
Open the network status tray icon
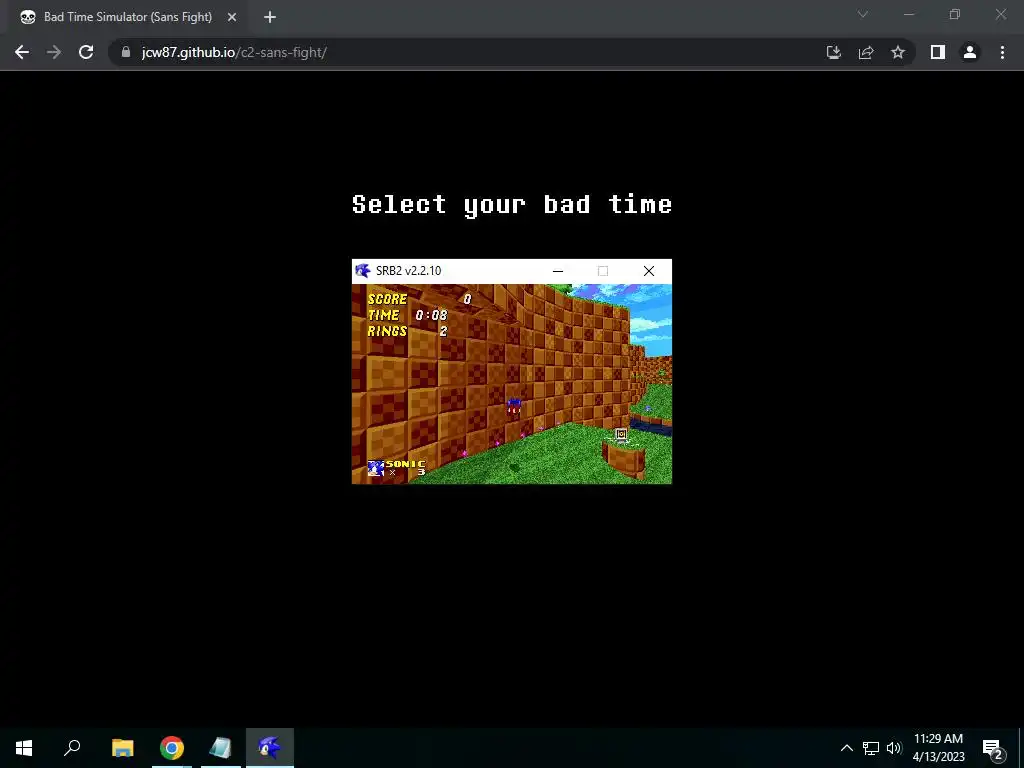pyautogui.click(x=871, y=748)
